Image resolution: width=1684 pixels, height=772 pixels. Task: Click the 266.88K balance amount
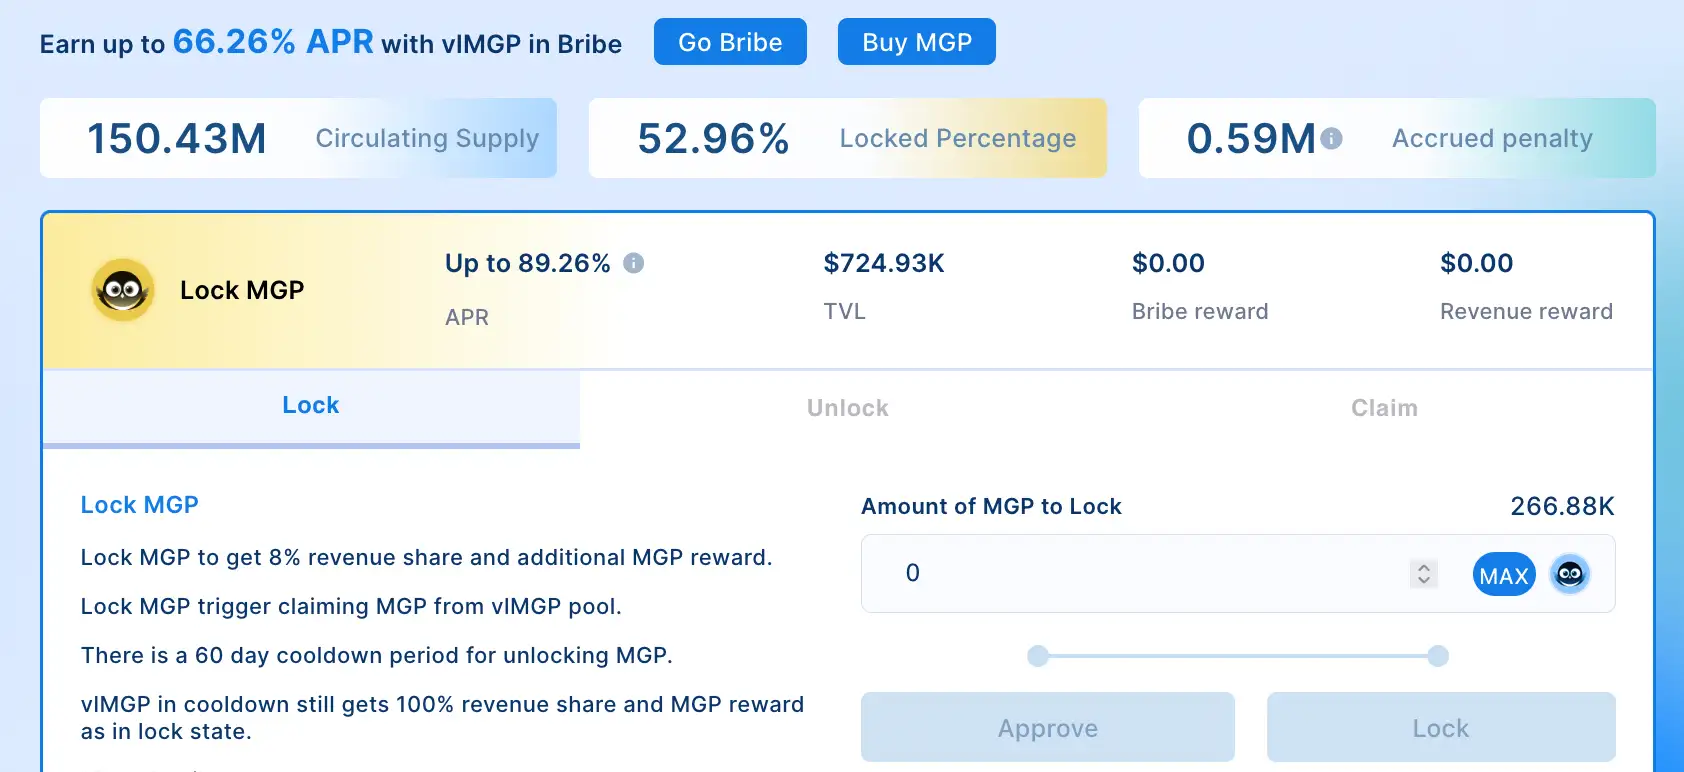1562,506
